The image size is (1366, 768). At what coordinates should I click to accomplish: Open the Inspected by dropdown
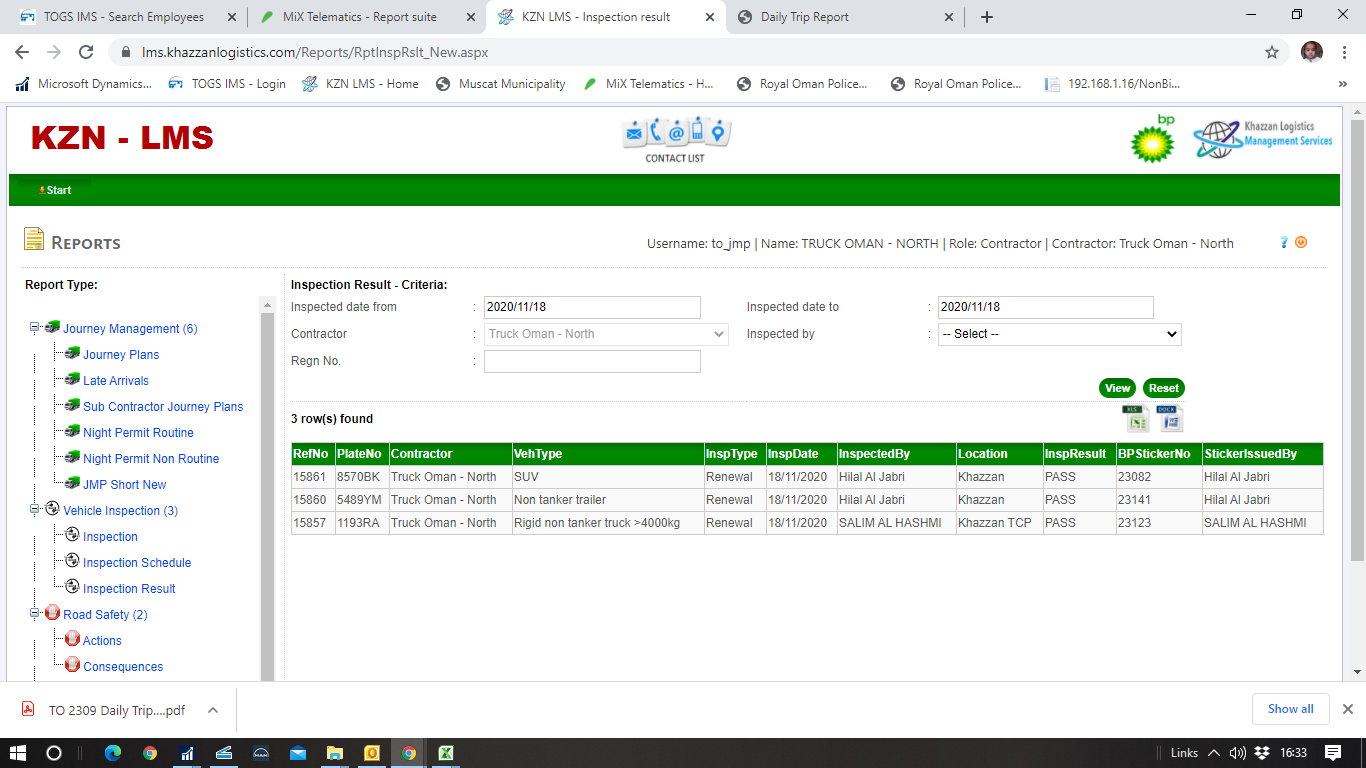click(1059, 334)
